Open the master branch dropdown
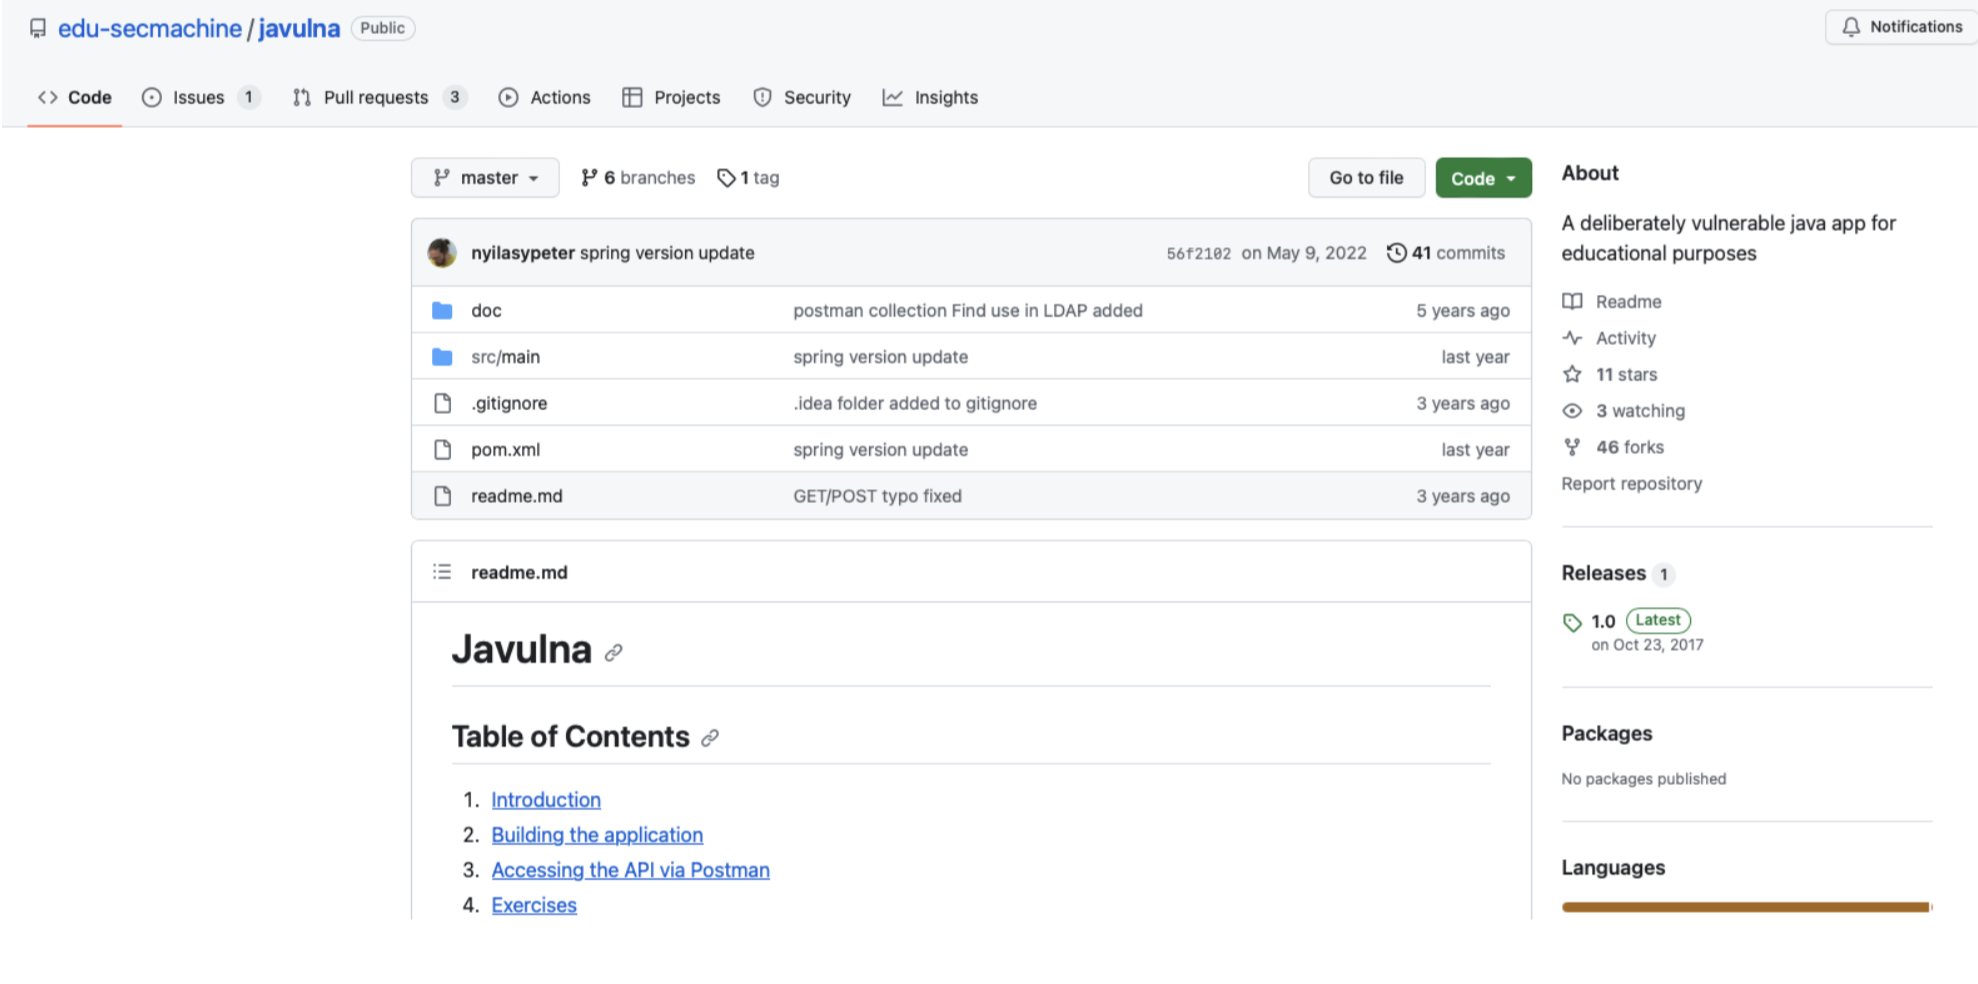Viewport: 1978px width, 984px height. click(x=485, y=178)
